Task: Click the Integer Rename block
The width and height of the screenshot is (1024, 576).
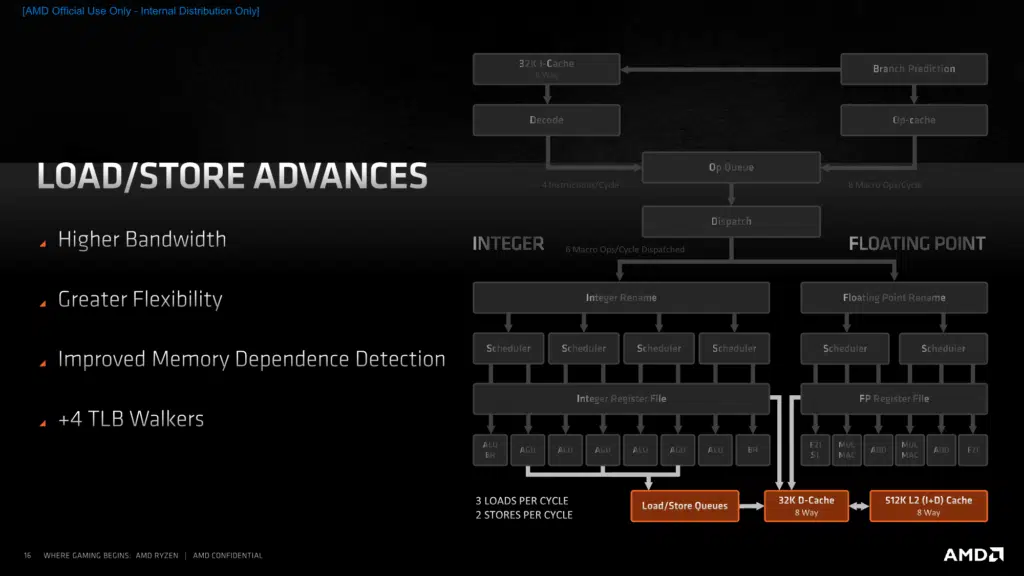Action: click(x=621, y=298)
